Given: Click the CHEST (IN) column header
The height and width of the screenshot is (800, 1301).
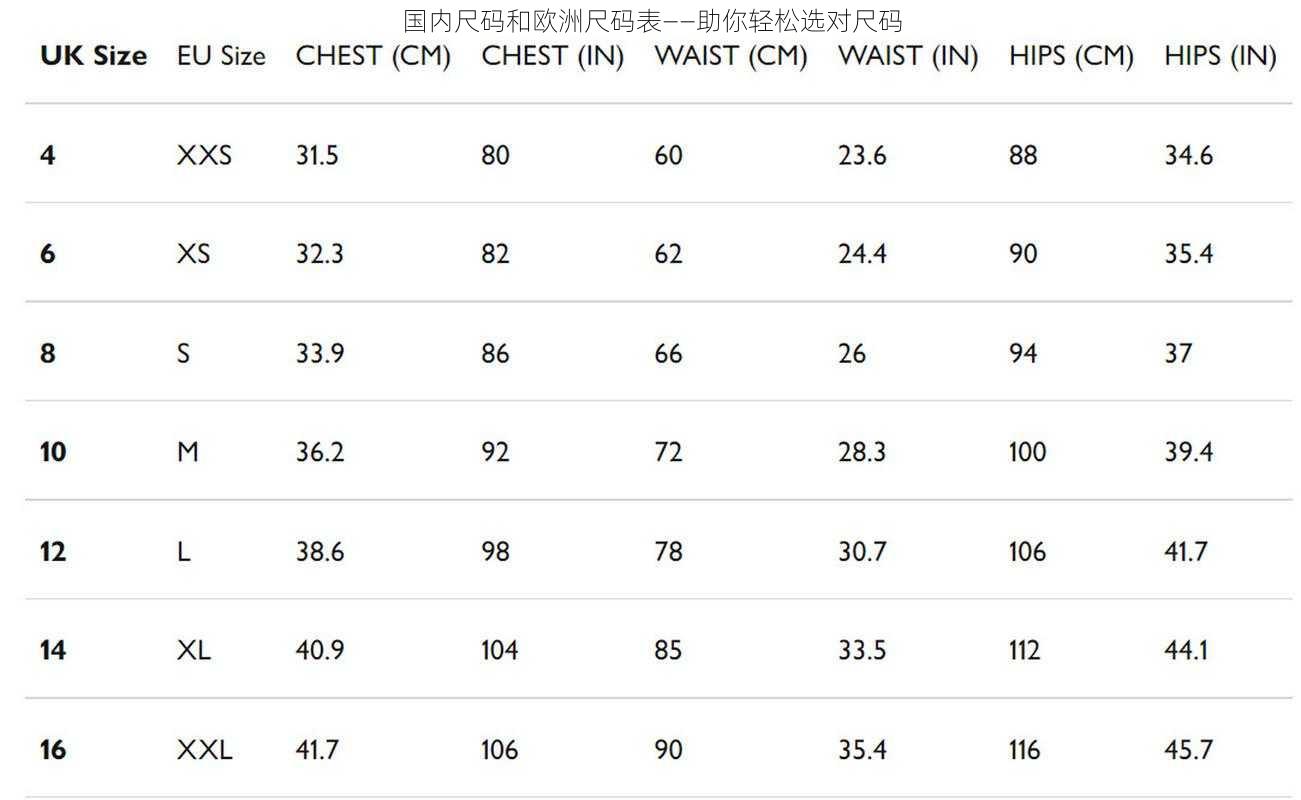Looking at the screenshot, I should [x=552, y=57].
